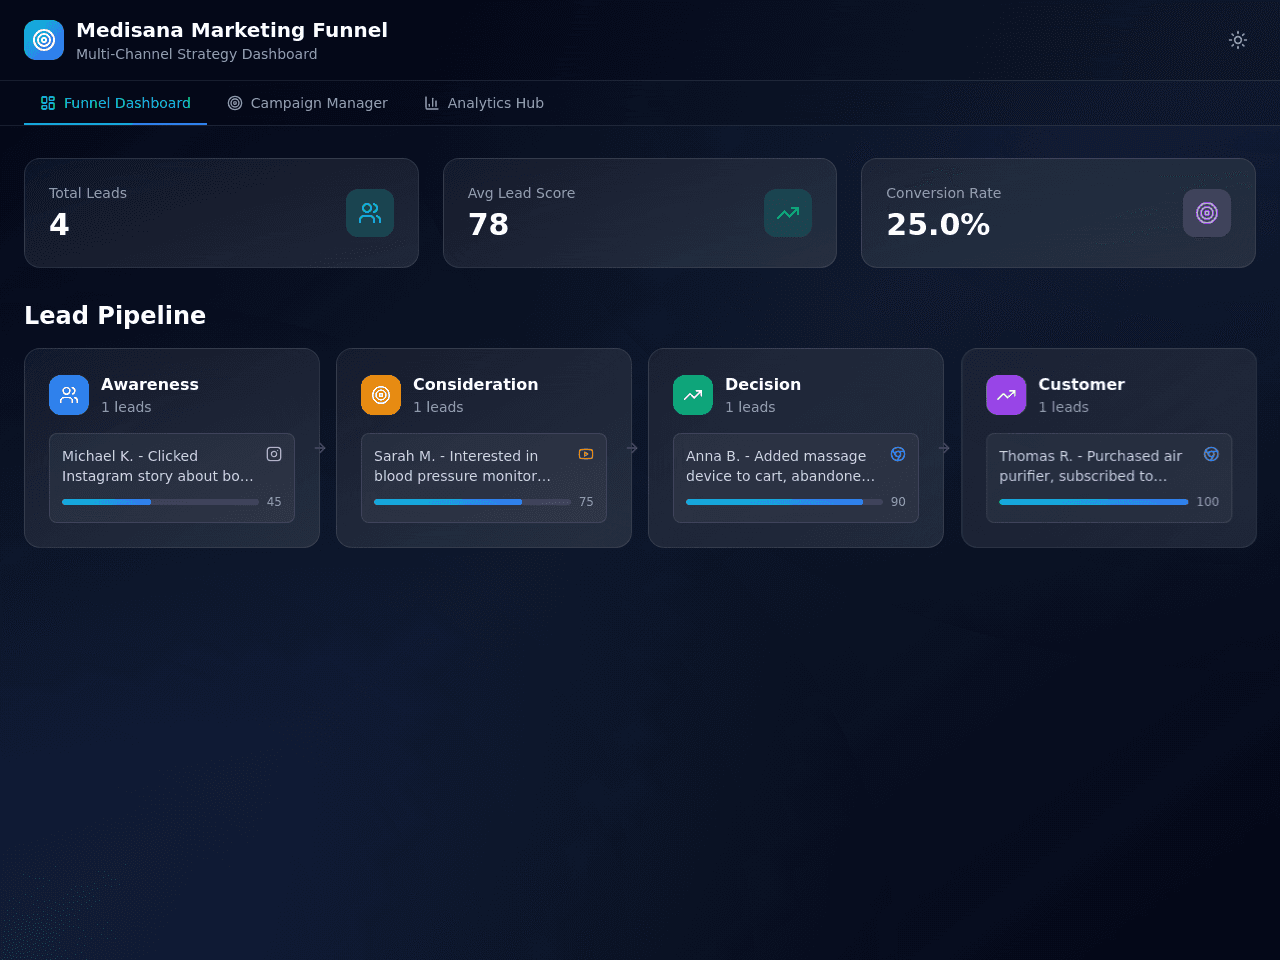This screenshot has width=1280, height=960.
Task: Click Chrome icon on Anna B. card
Action: coord(898,454)
